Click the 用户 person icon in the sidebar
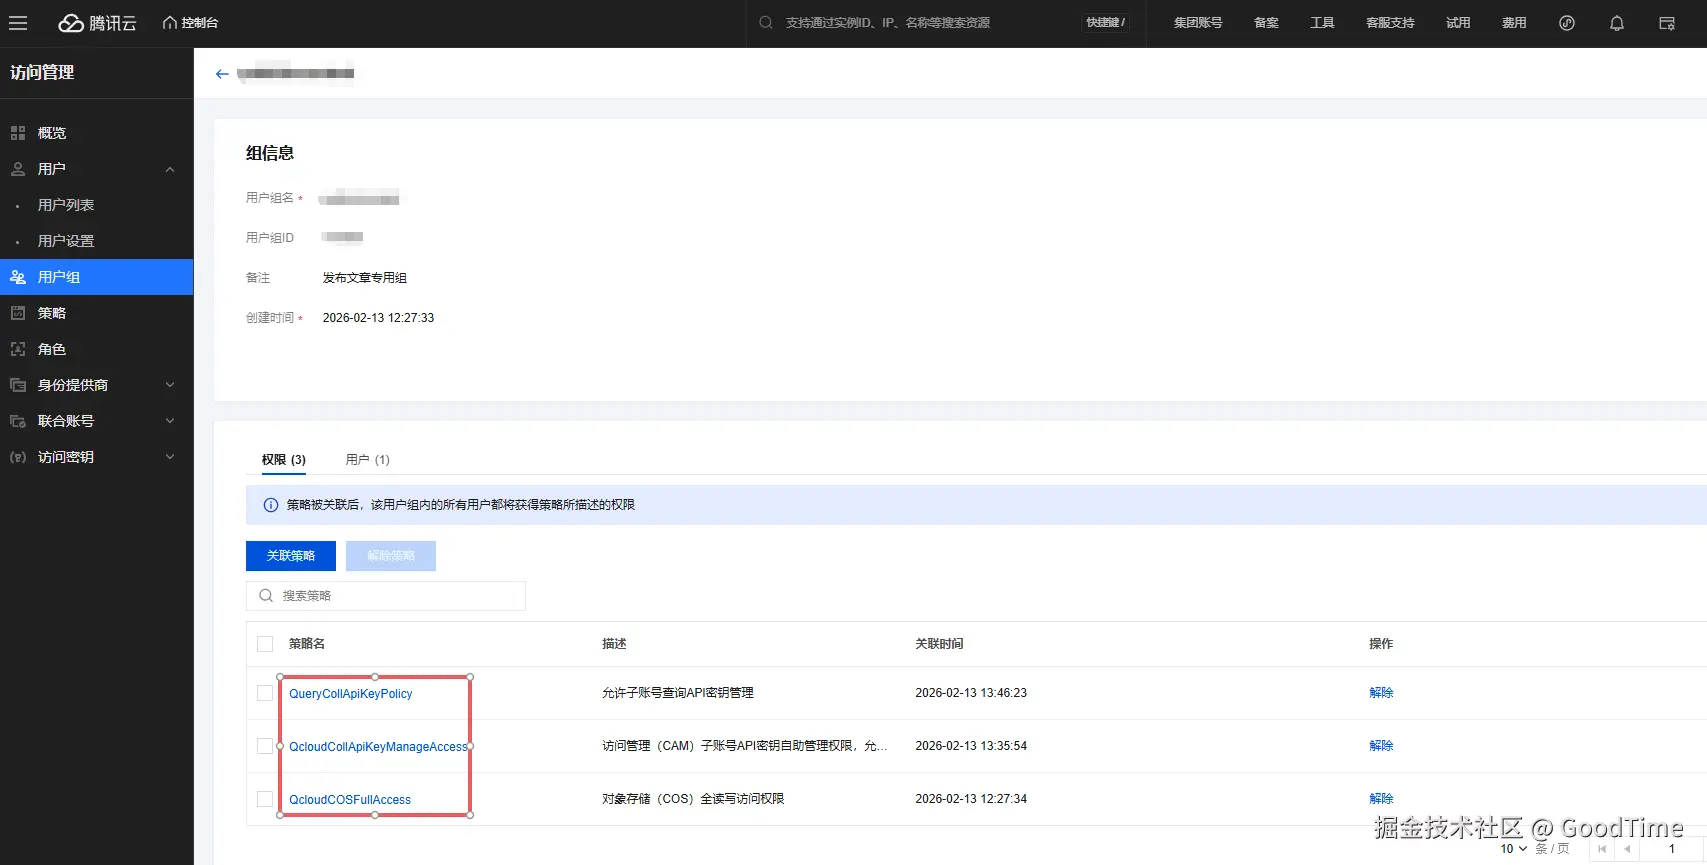 [x=18, y=169]
